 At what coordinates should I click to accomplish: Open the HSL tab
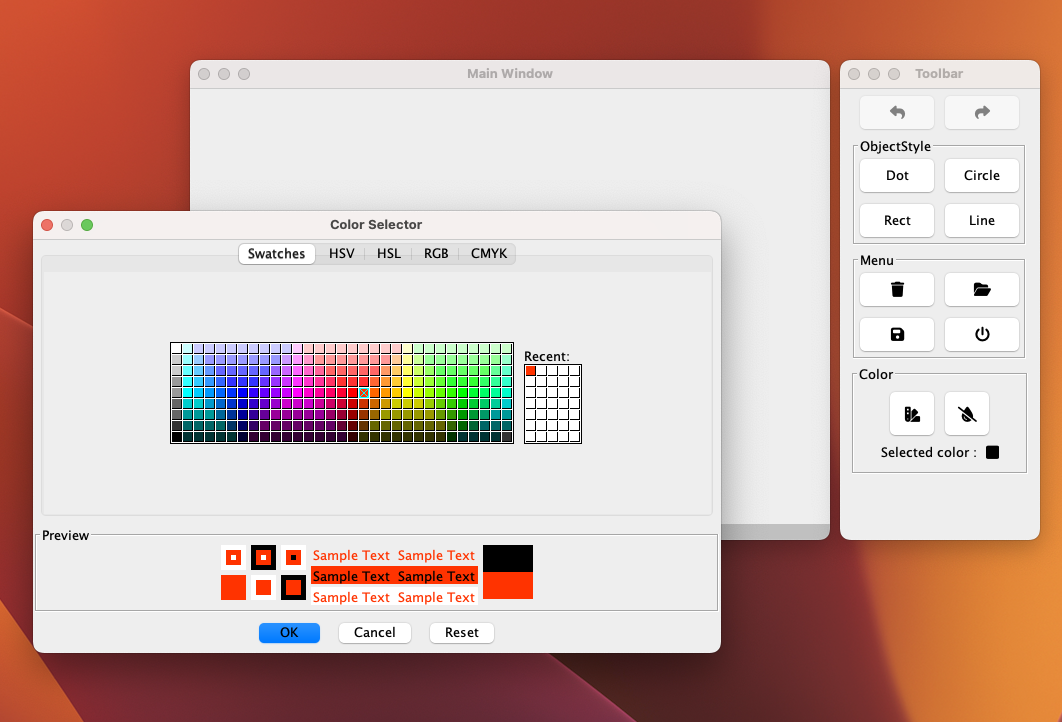[389, 254]
